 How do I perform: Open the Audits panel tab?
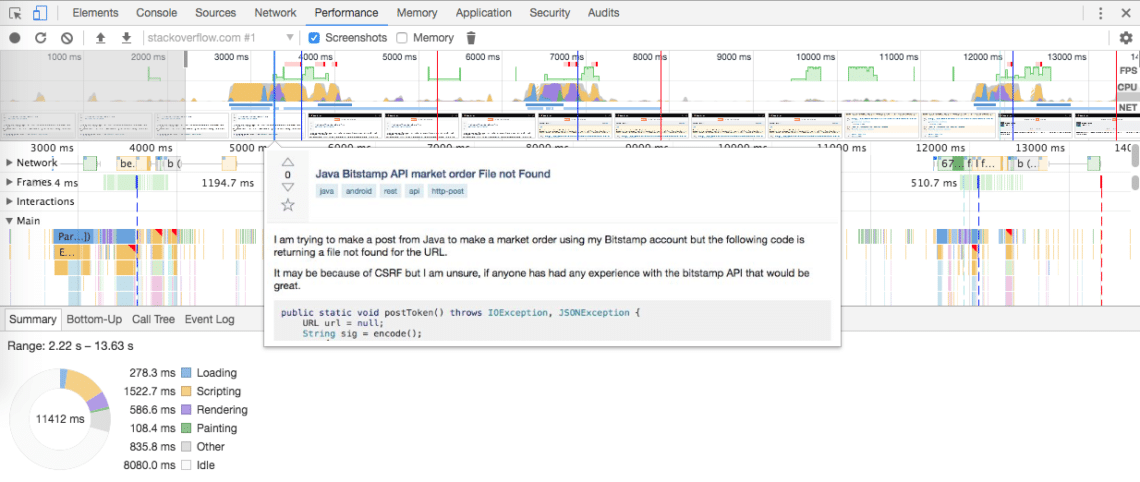coord(603,13)
